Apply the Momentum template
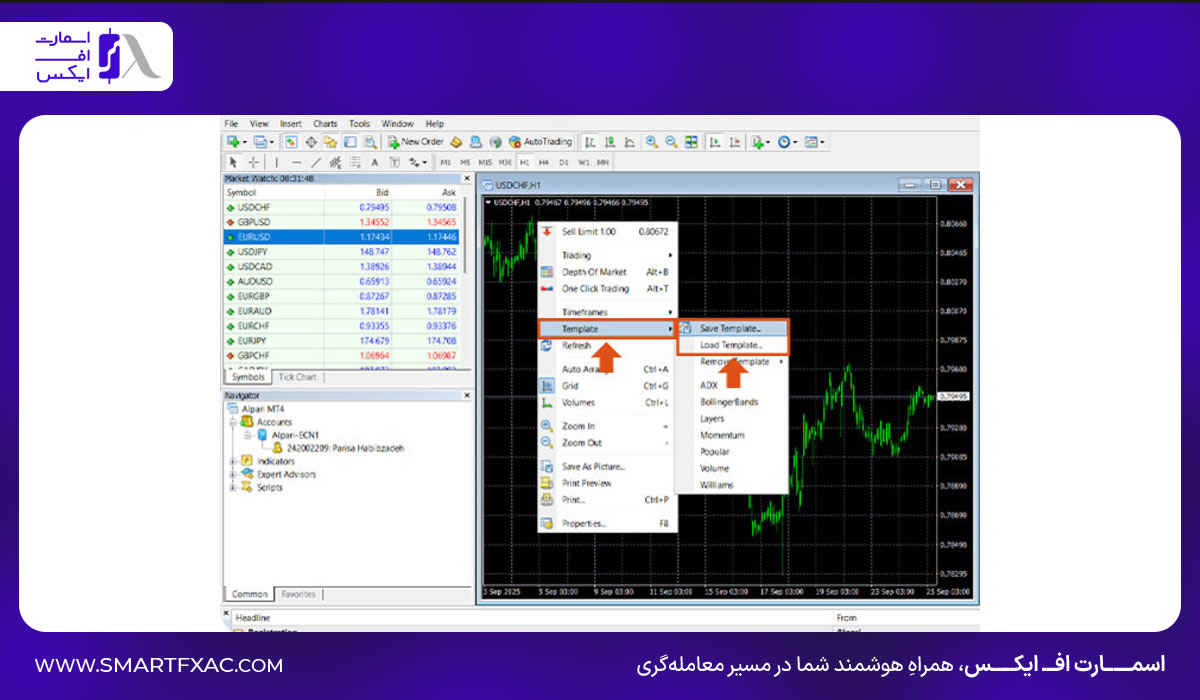1200x700 pixels. tap(722, 435)
